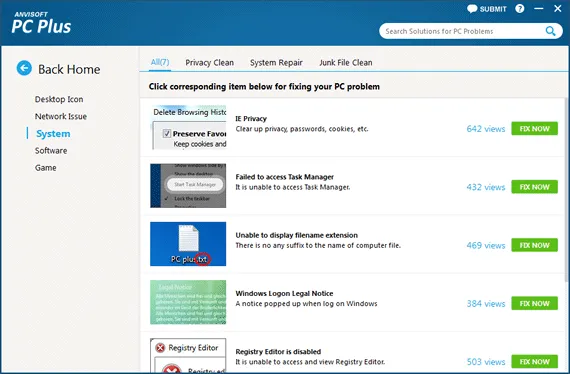Open the PC plus.txt thumbnail image
The image size is (570, 374).
(x=188, y=244)
